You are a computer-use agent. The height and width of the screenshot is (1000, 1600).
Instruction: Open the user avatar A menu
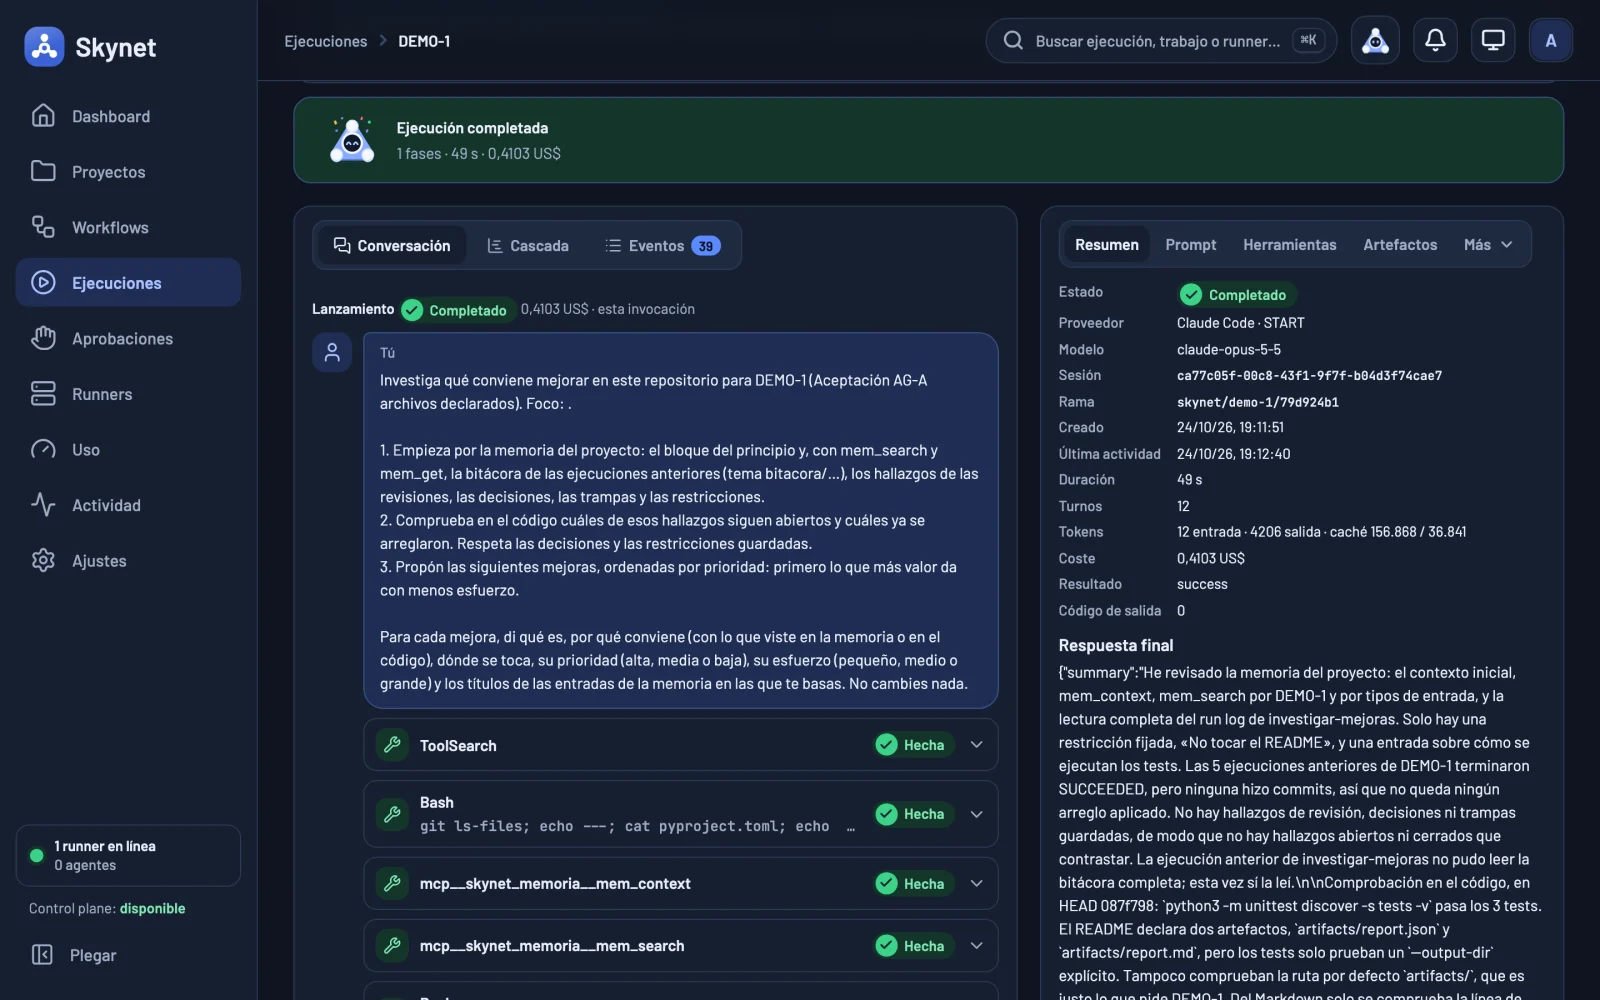pyautogui.click(x=1550, y=41)
